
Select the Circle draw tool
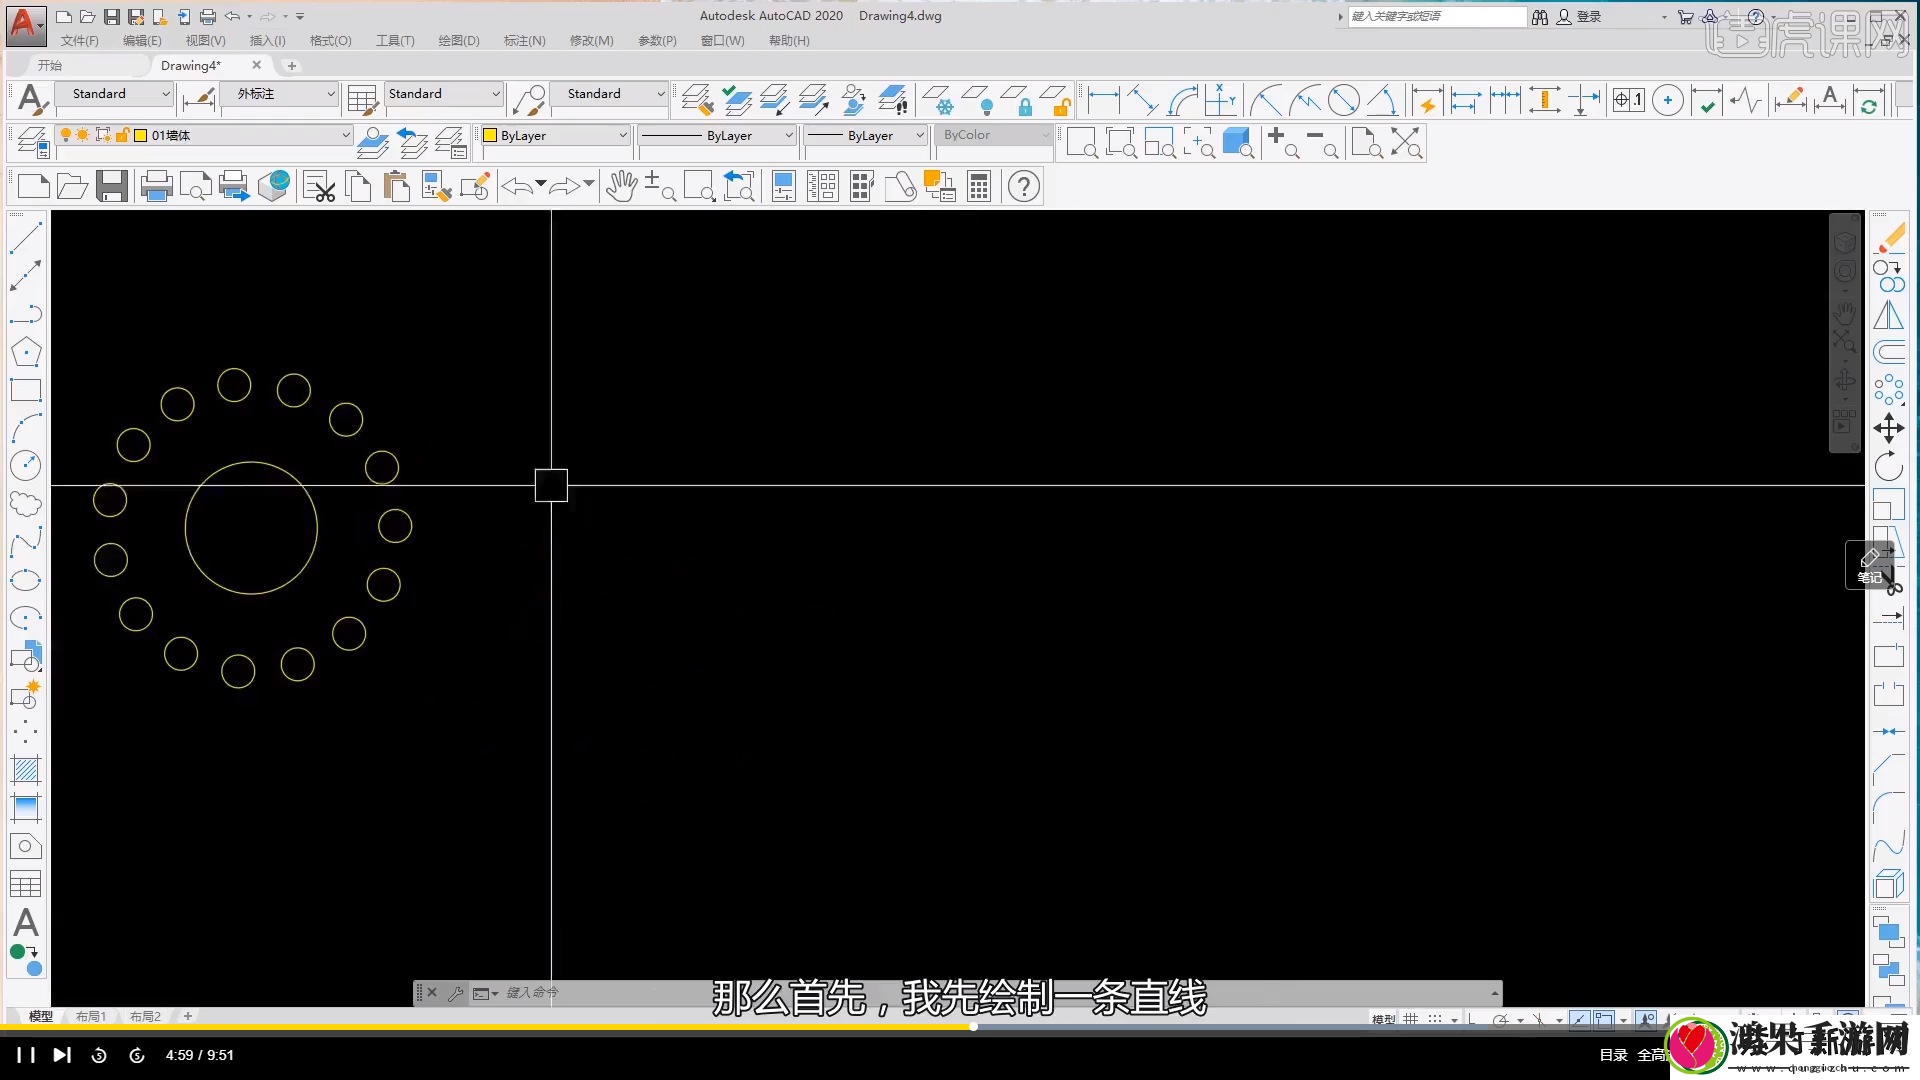coord(26,465)
